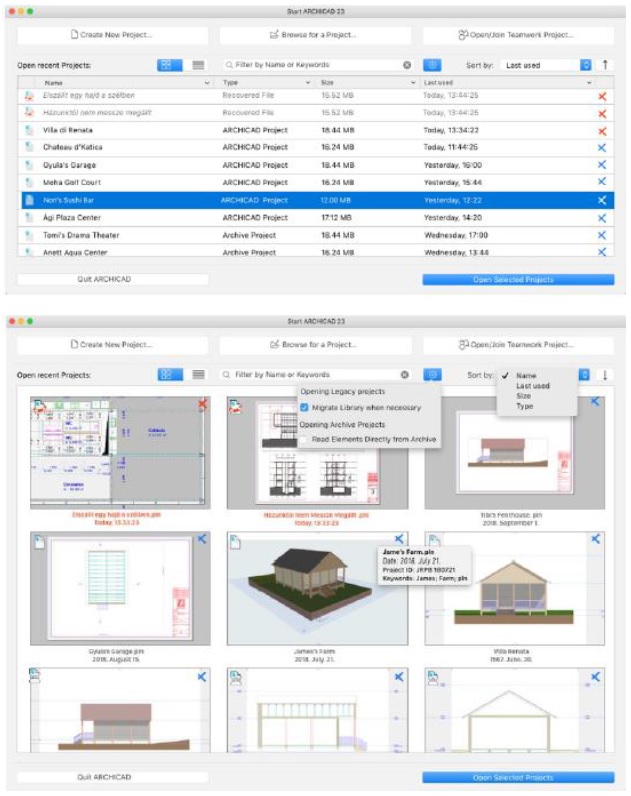Click the Type column header chevron

point(308,83)
